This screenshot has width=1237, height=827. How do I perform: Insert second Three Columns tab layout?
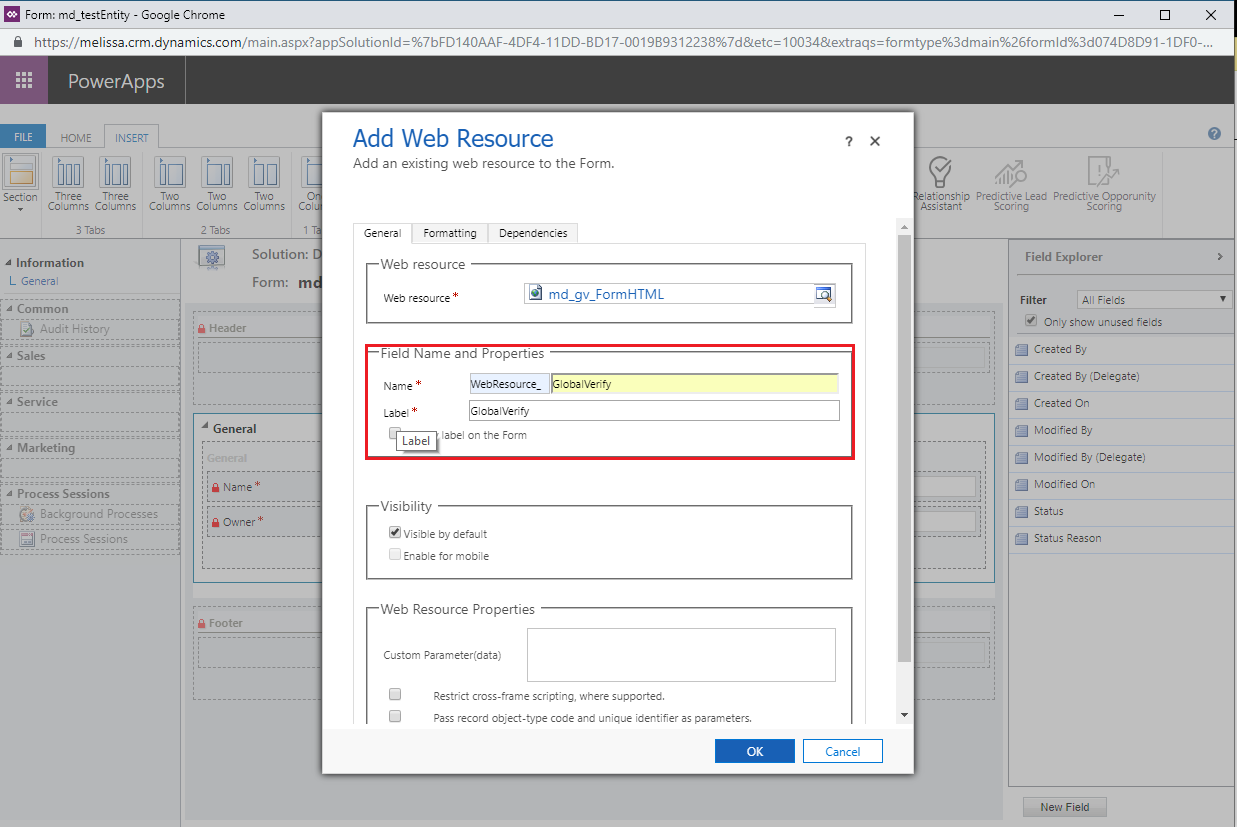pyautogui.click(x=115, y=172)
